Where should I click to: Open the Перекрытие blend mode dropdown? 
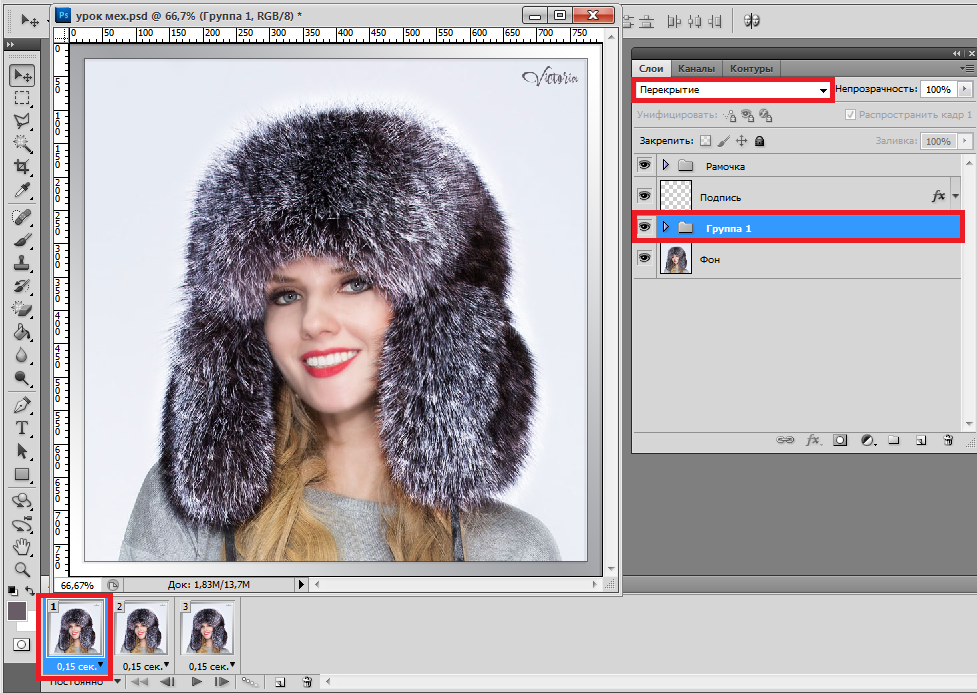point(733,90)
